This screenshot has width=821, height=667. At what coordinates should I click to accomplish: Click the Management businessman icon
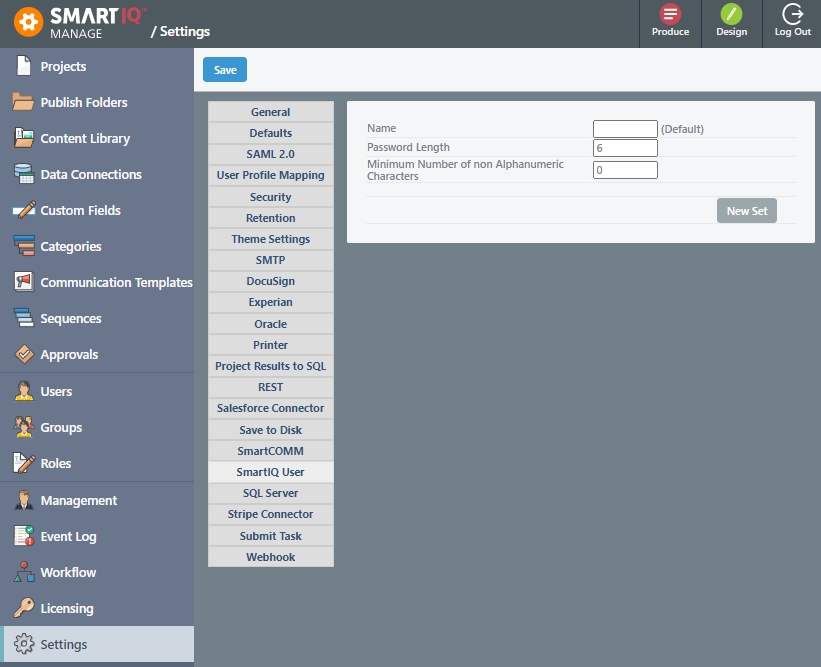point(24,500)
